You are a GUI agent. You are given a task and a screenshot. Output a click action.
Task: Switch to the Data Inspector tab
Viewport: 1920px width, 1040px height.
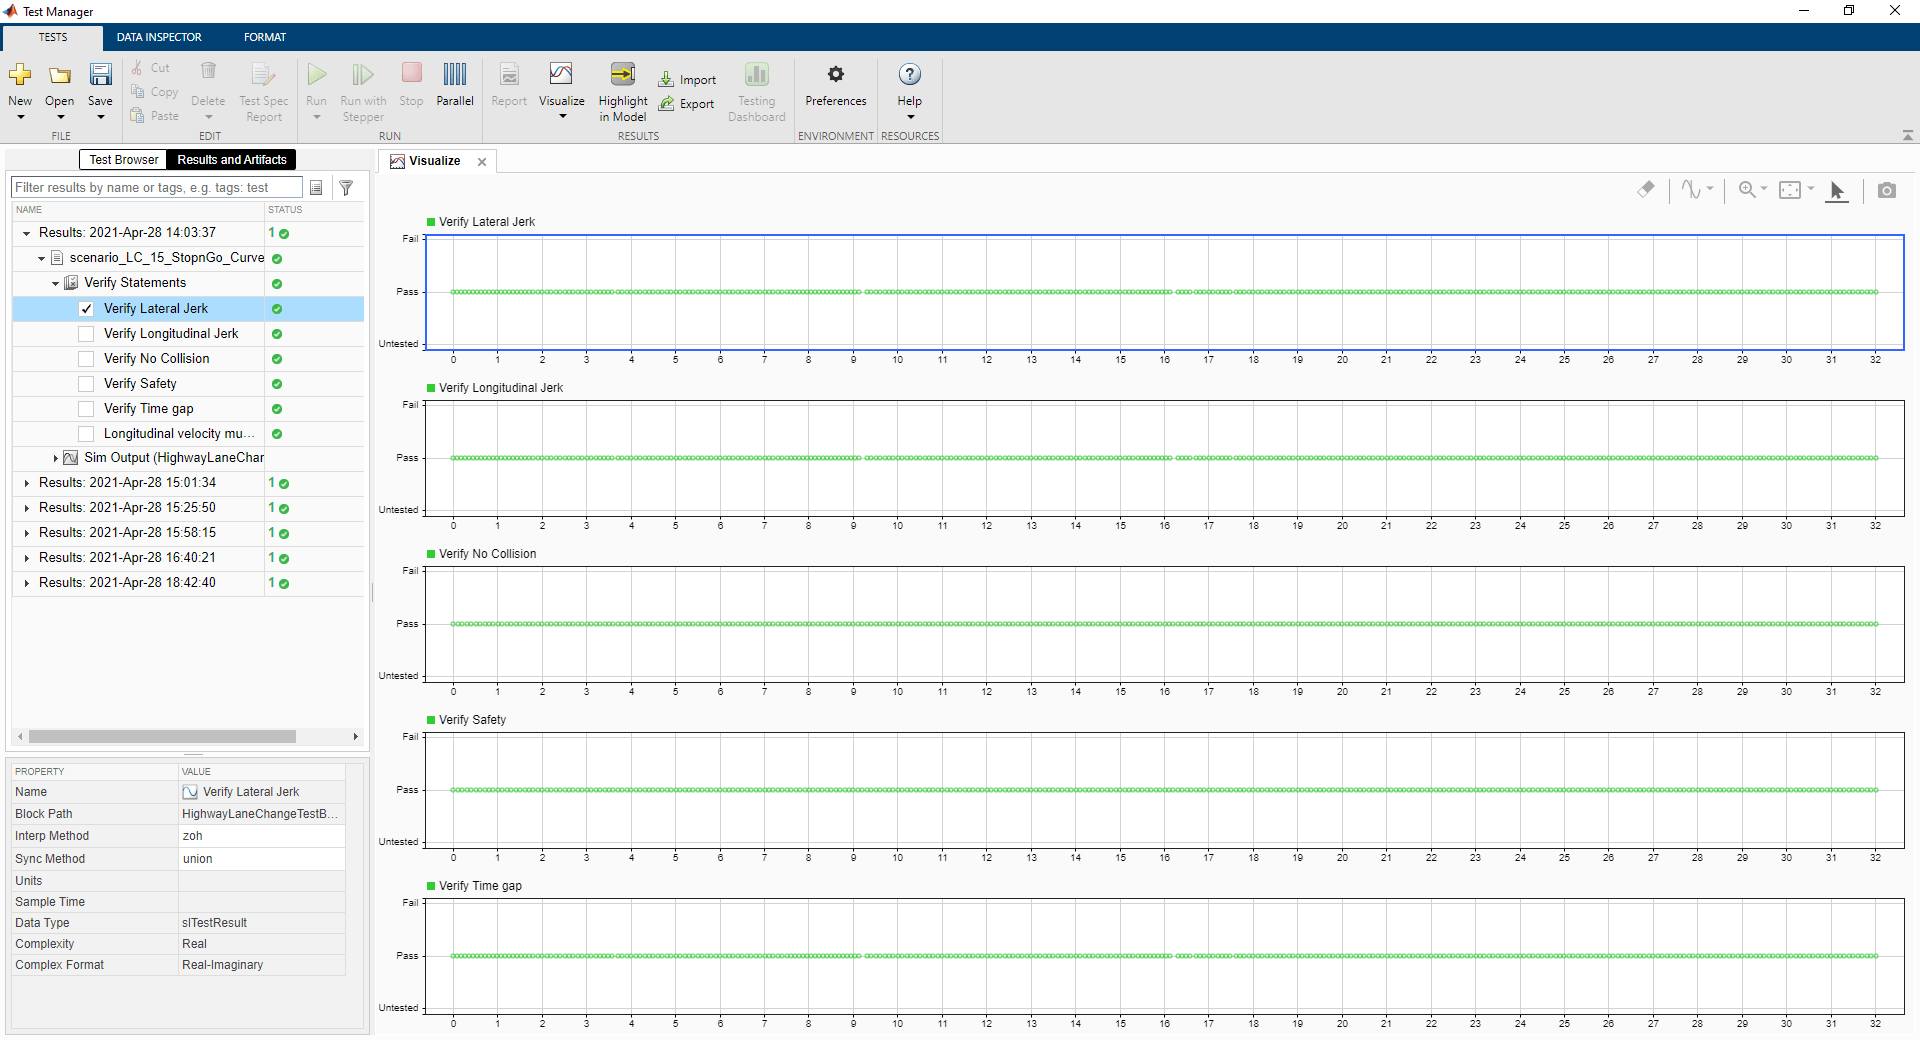(159, 37)
